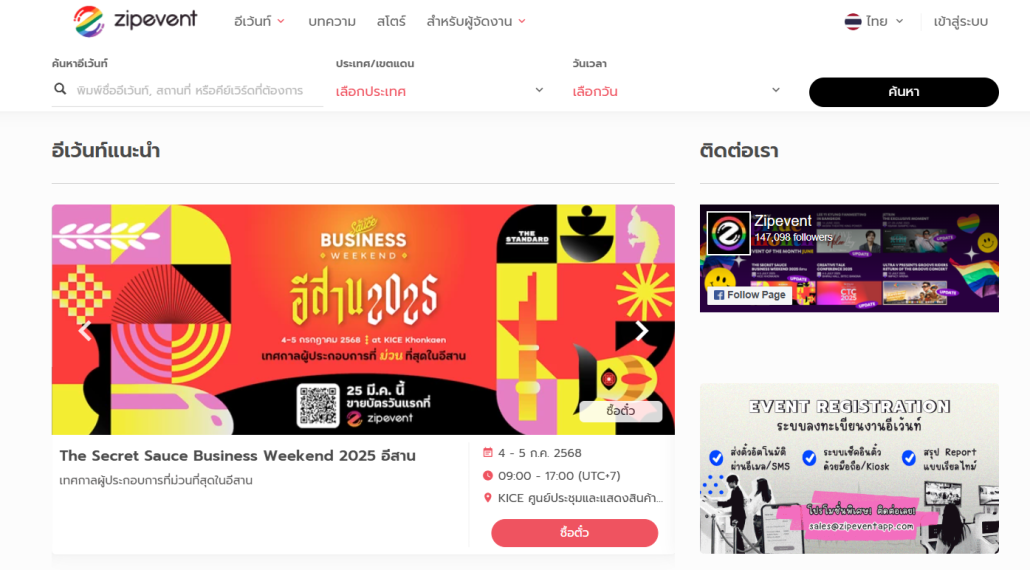Open the บทความ menu item
This screenshot has width=1030, height=570.
pos(332,22)
